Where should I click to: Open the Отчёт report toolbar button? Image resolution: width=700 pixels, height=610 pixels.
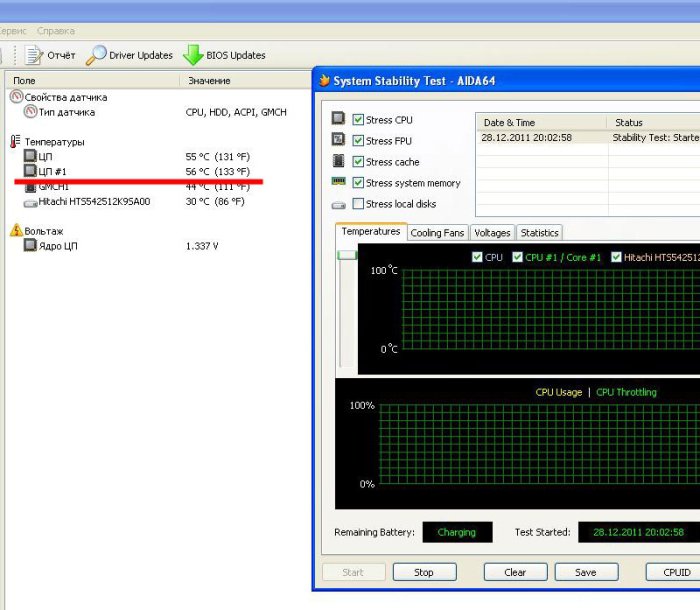(x=50, y=55)
